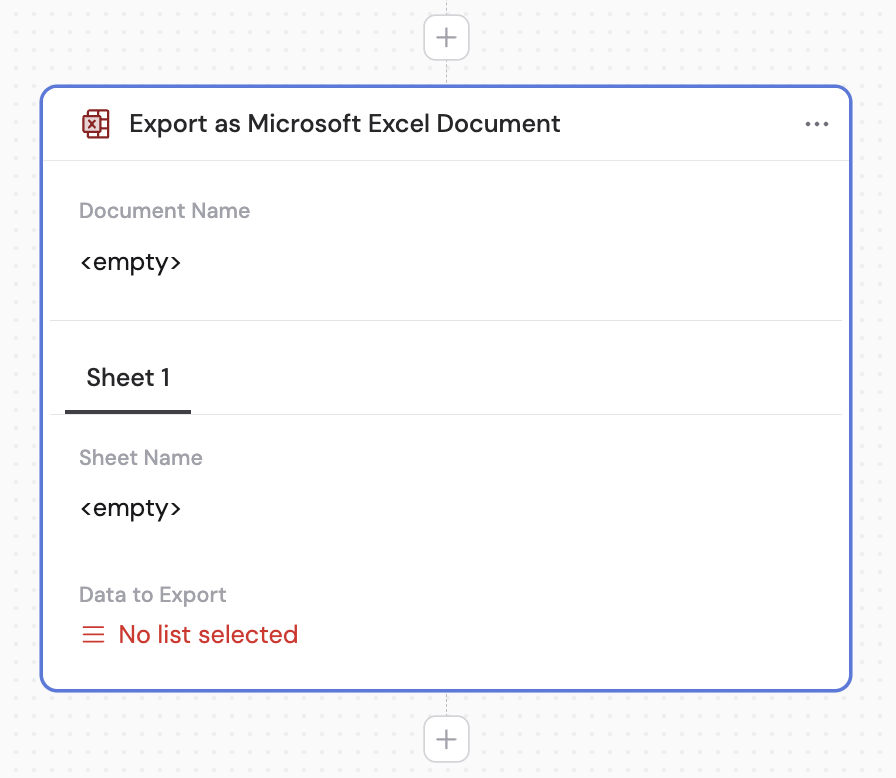896x778 pixels.
Task: Open node options via the ellipsis icon
Action: pos(817,123)
